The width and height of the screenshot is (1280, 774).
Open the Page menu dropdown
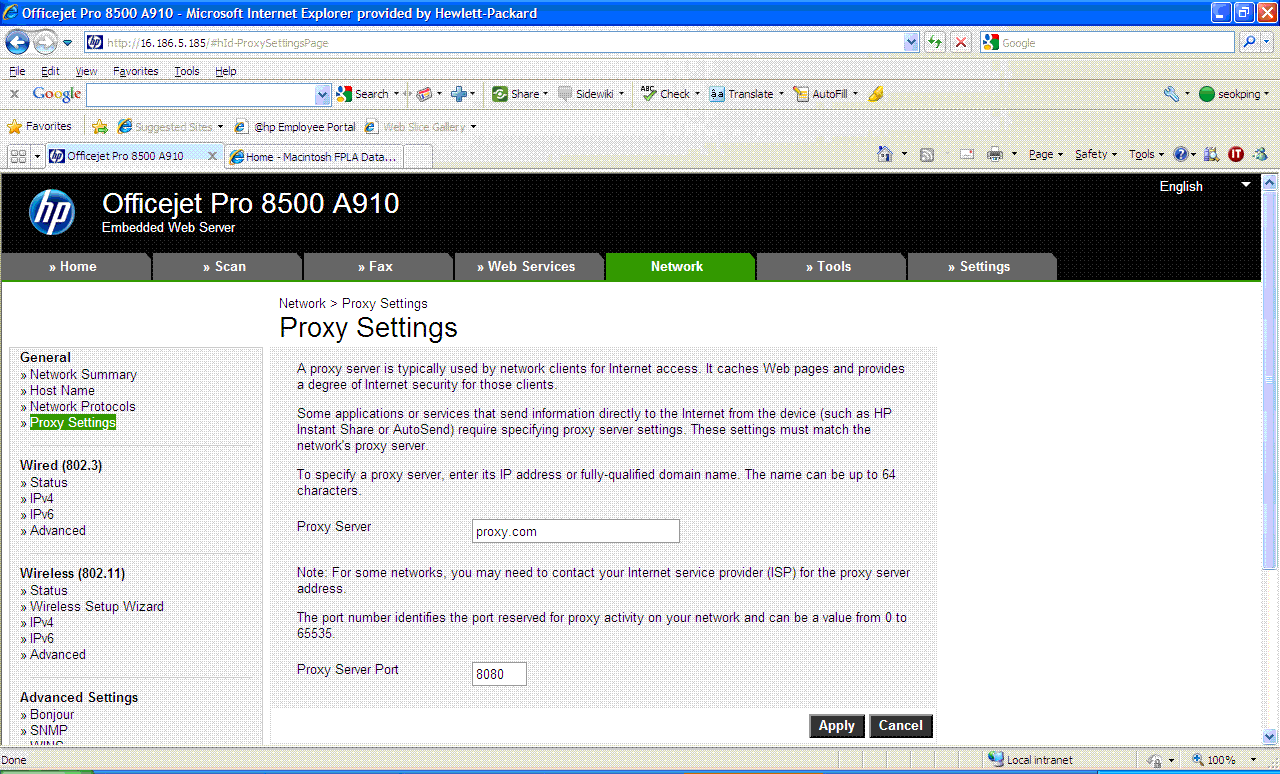[x=1046, y=154]
